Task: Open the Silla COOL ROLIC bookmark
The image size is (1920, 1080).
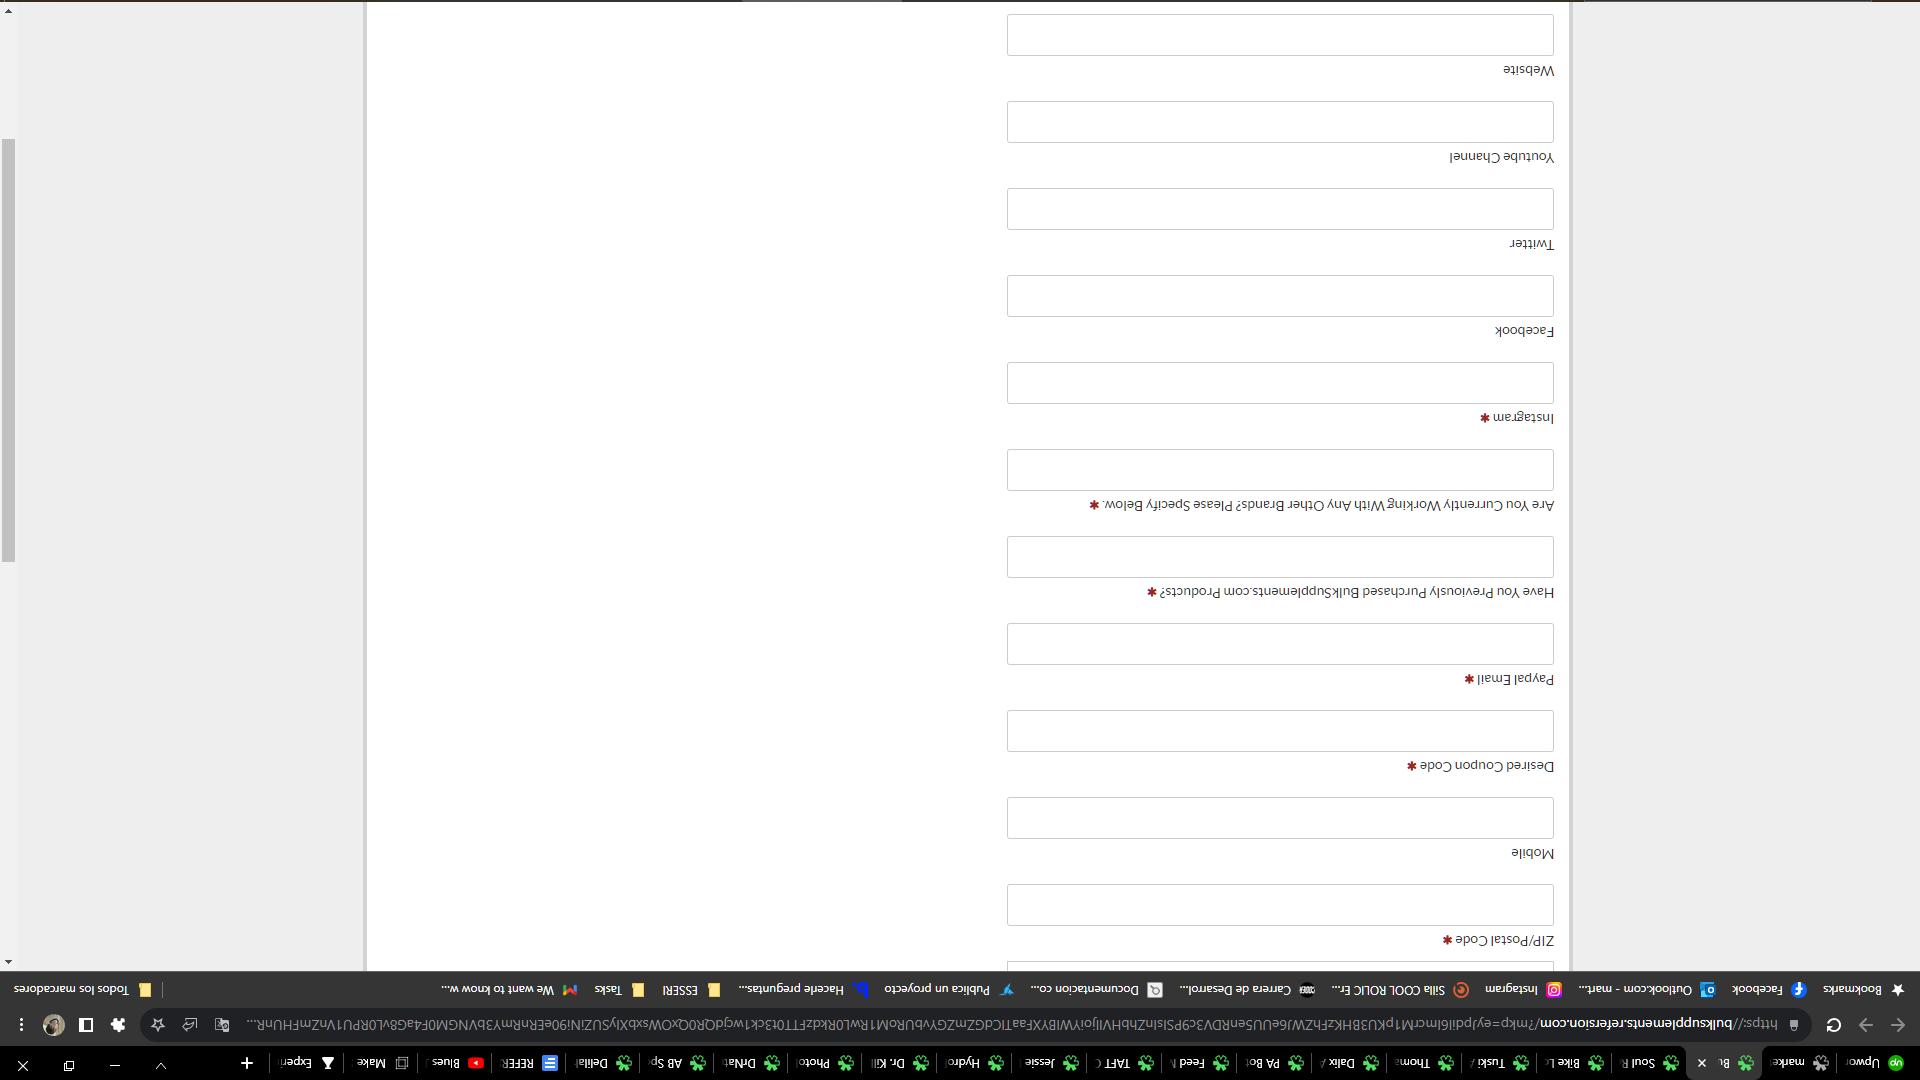Action: click(x=1399, y=989)
